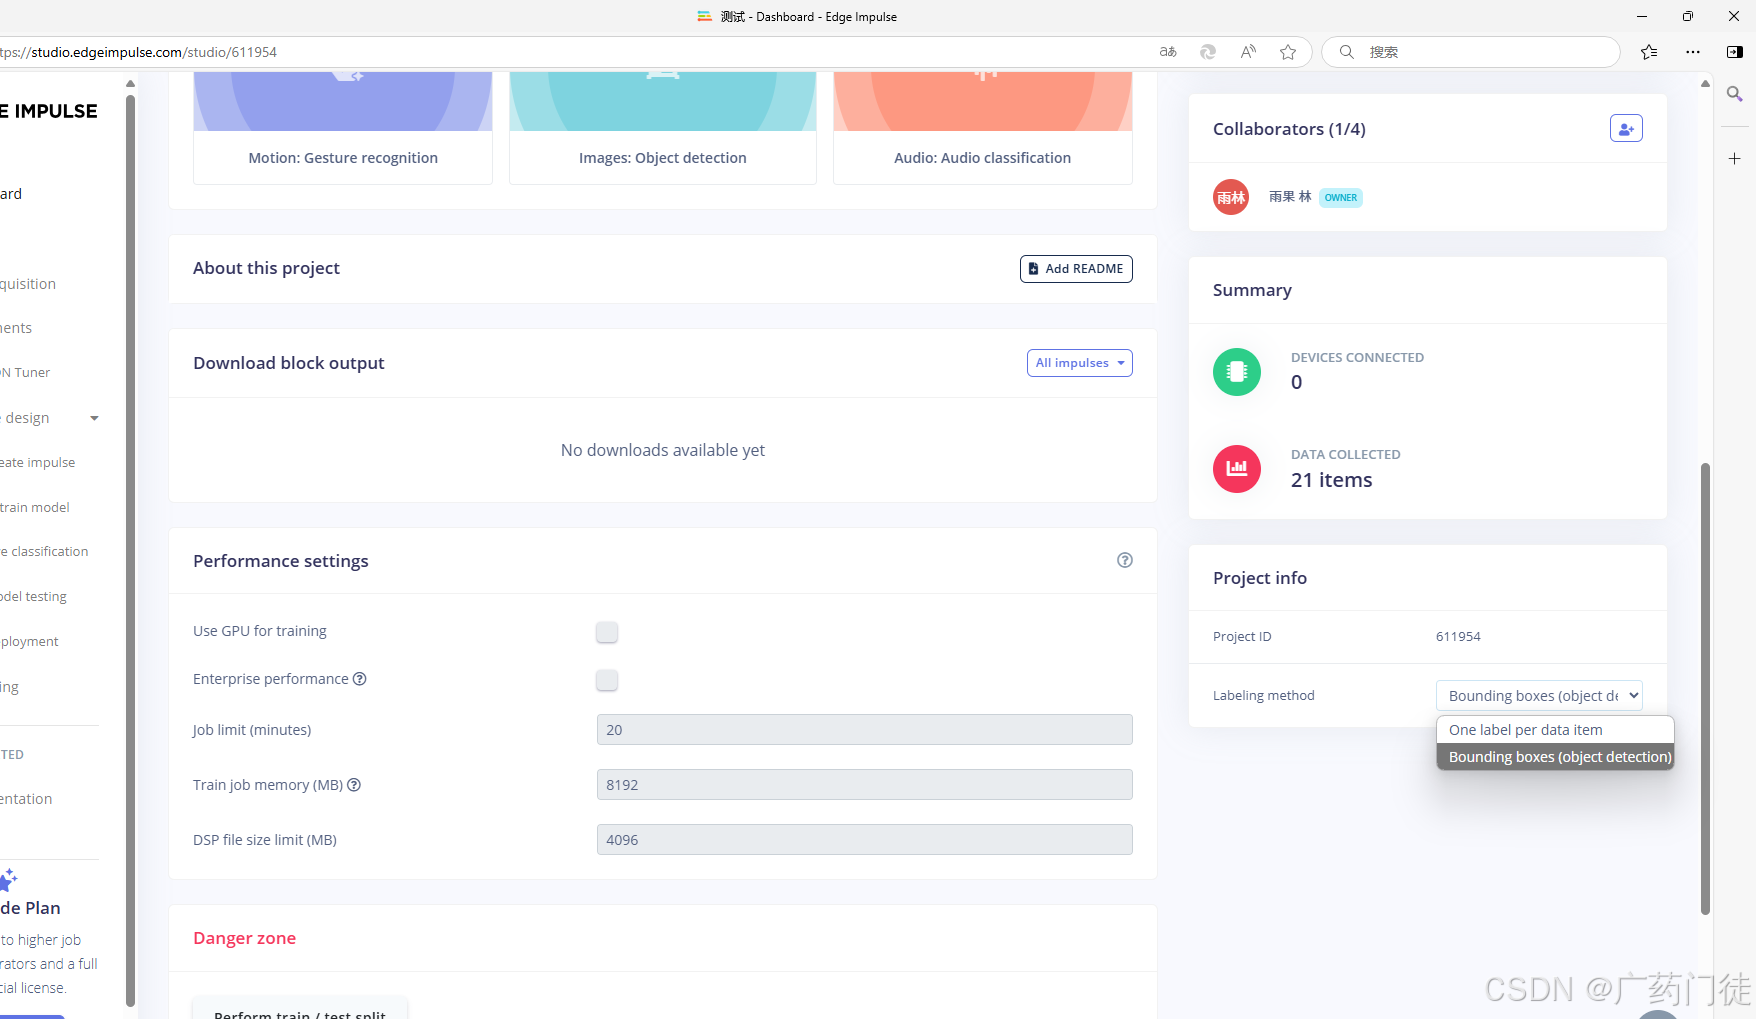The width and height of the screenshot is (1756, 1019).
Task: Open the Data acquisition sidebar item
Action: click(28, 284)
